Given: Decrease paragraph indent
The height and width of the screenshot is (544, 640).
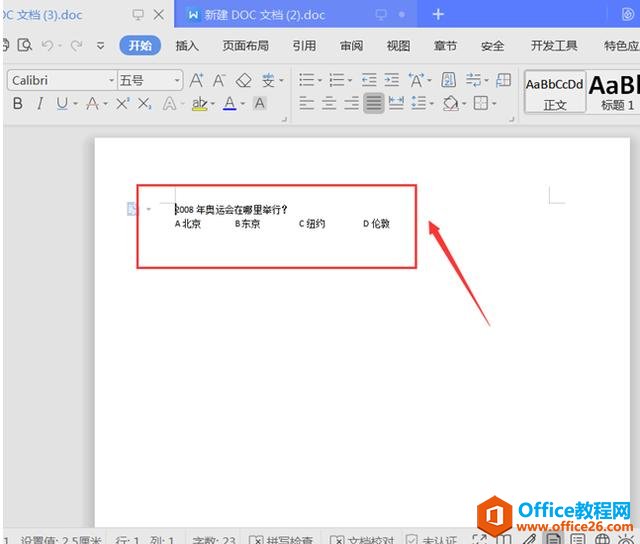Looking at the screenshot, I should (369, 80).
